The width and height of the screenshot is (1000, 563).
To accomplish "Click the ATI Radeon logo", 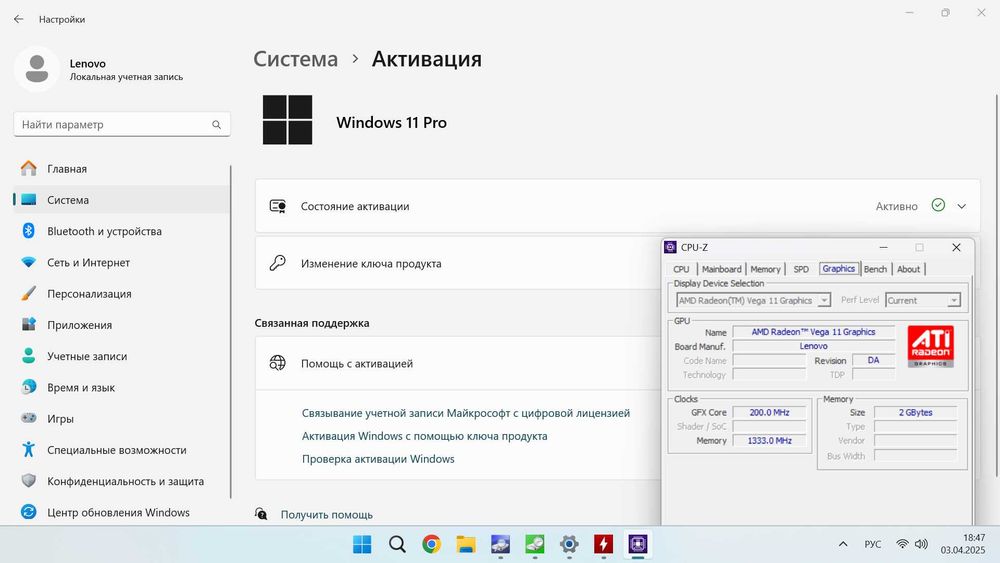I will (x=930, y=346).
